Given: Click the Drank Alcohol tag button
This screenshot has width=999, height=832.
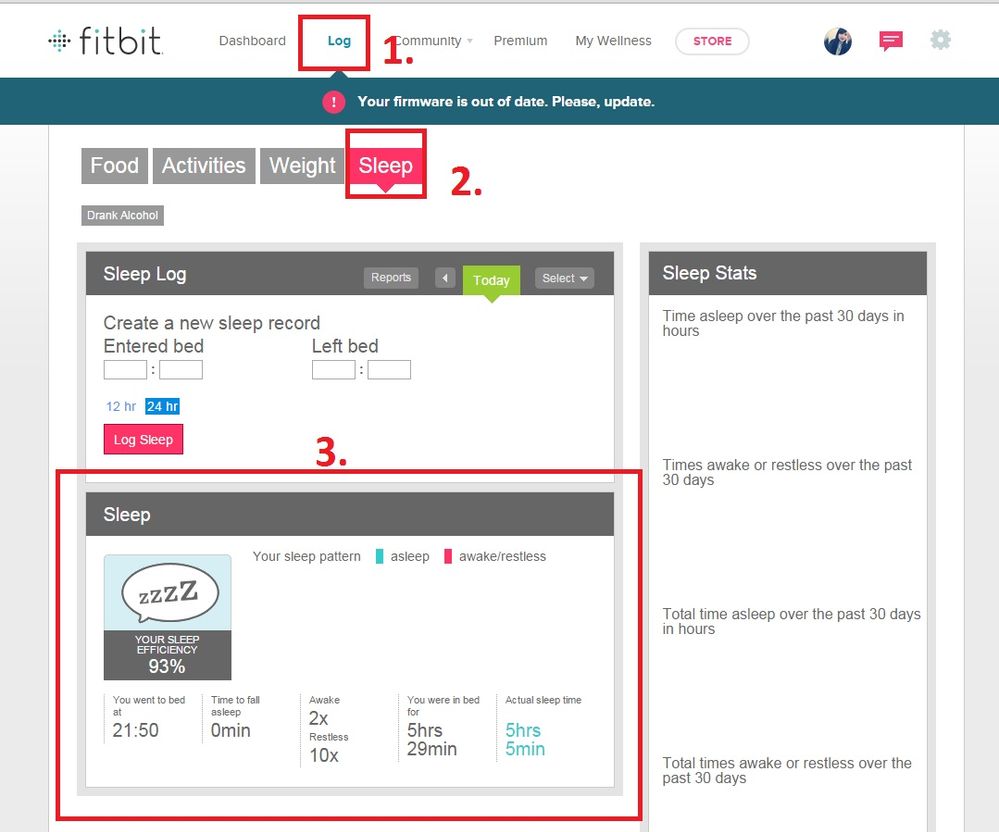Looking at the screenshot, I should pos(122,215).
